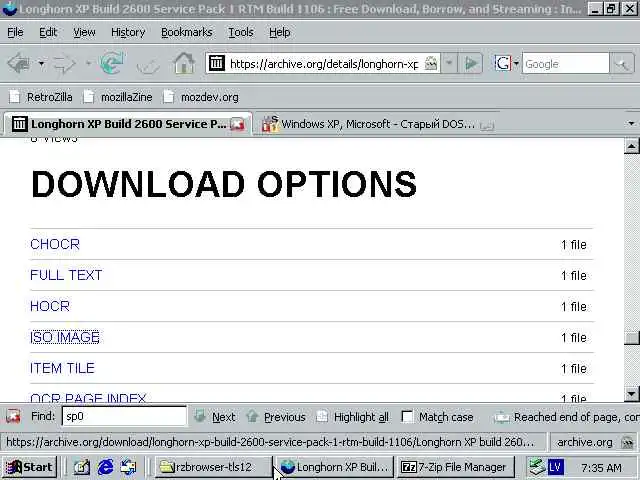
Task: Click Show Desktop quick launch icon
Action: point(129,467)
